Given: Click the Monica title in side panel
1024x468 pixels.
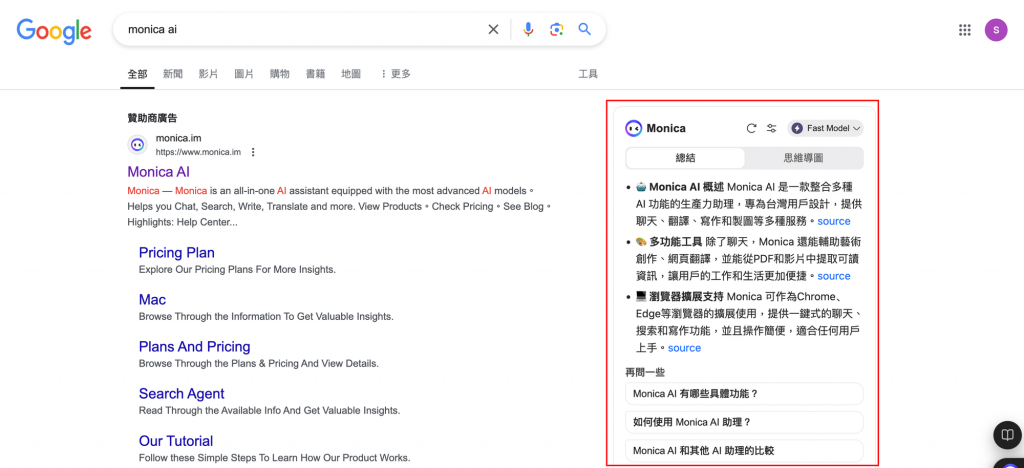Looking at the screenshot, I should [x=666, y=128].
